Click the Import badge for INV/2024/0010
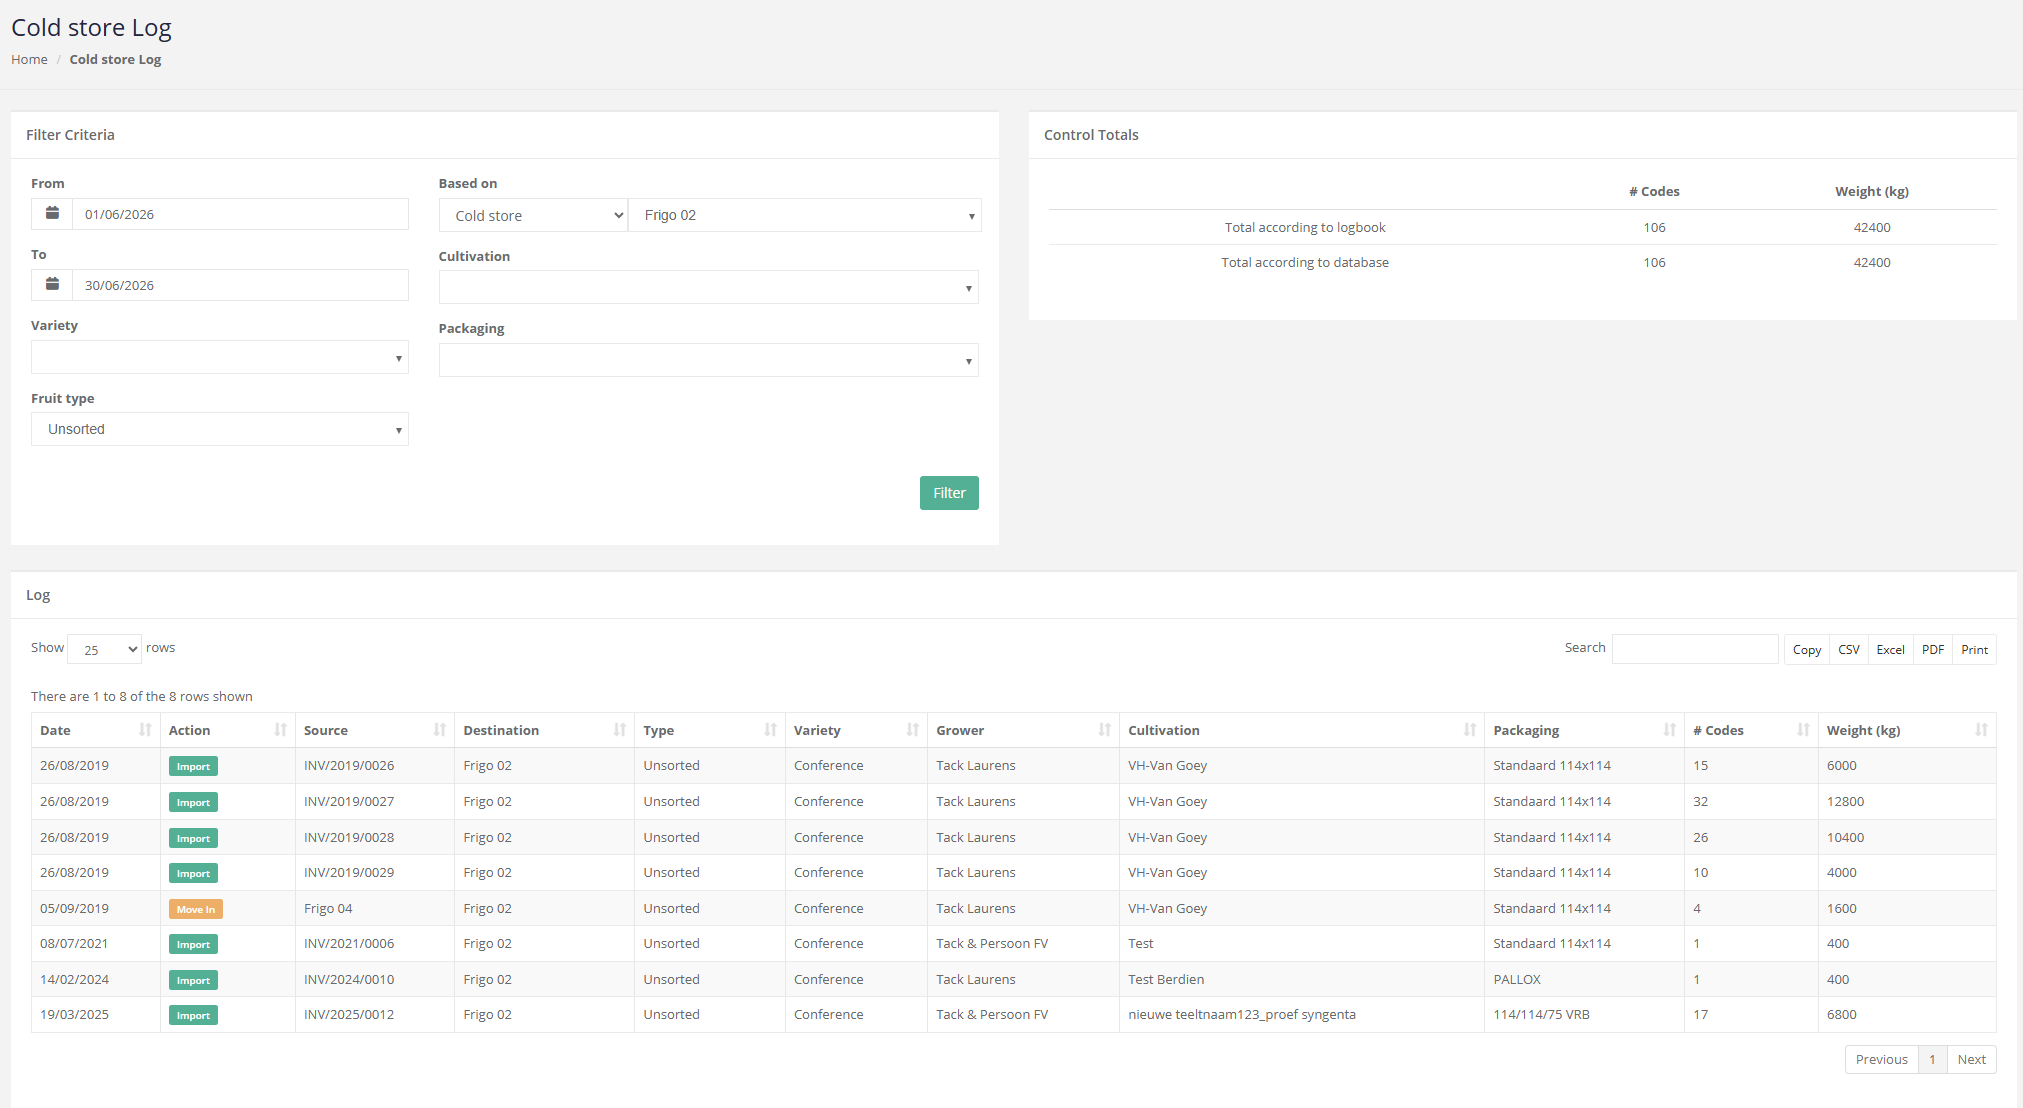The height and width of the screenshot is (1108, 2023). (x=193, y=980)
